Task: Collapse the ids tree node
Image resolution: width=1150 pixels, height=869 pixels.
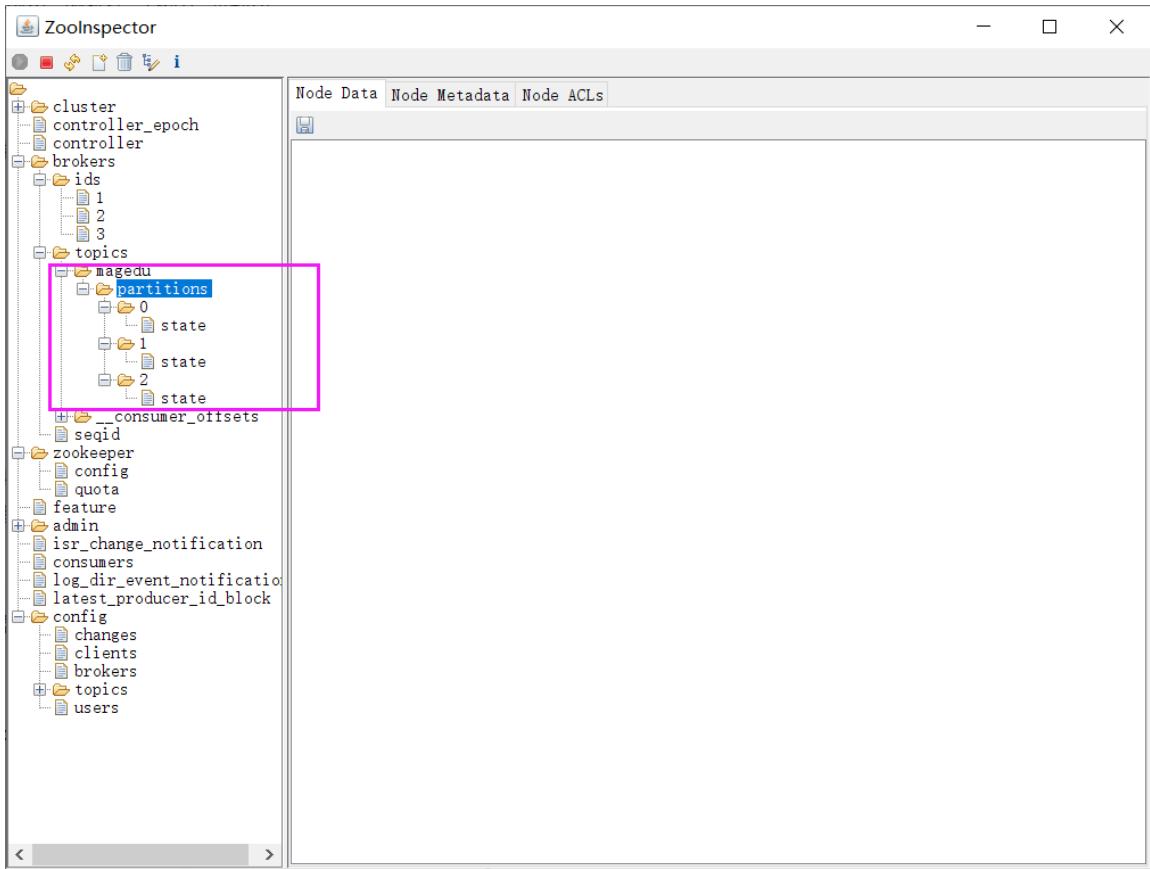Action: coord(40,180)
